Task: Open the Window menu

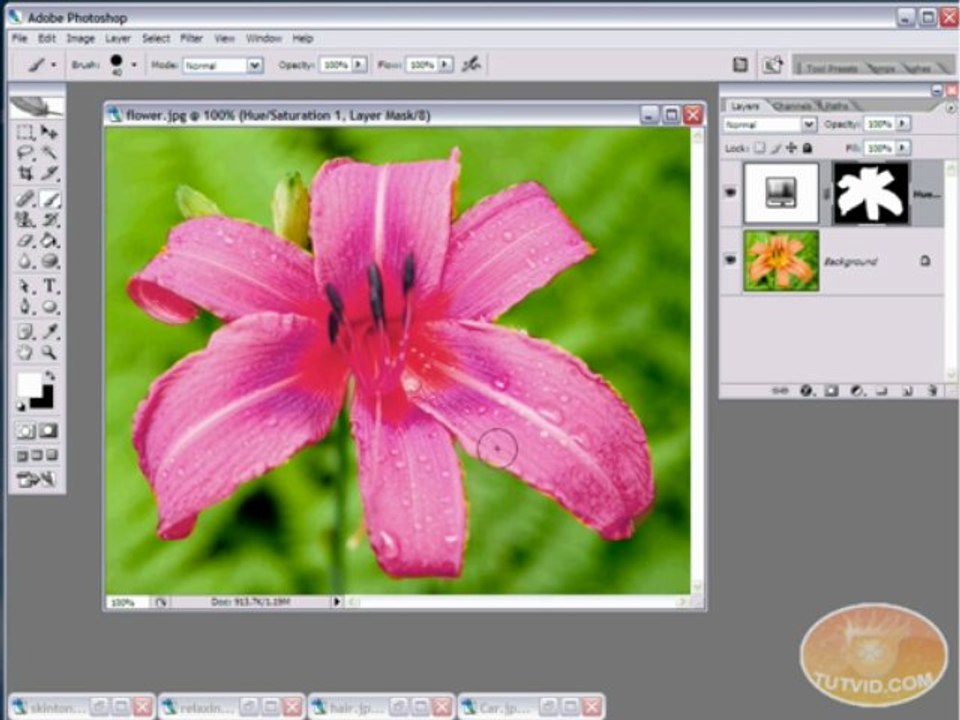Action: (x=263, y=38)
